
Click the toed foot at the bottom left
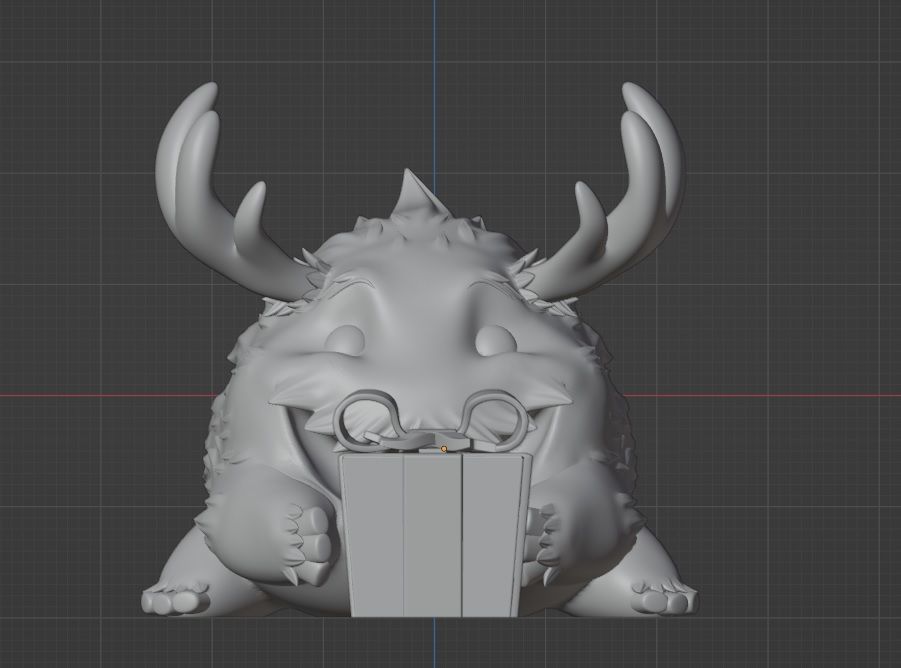pyautogui.click(x=174, y=599)
